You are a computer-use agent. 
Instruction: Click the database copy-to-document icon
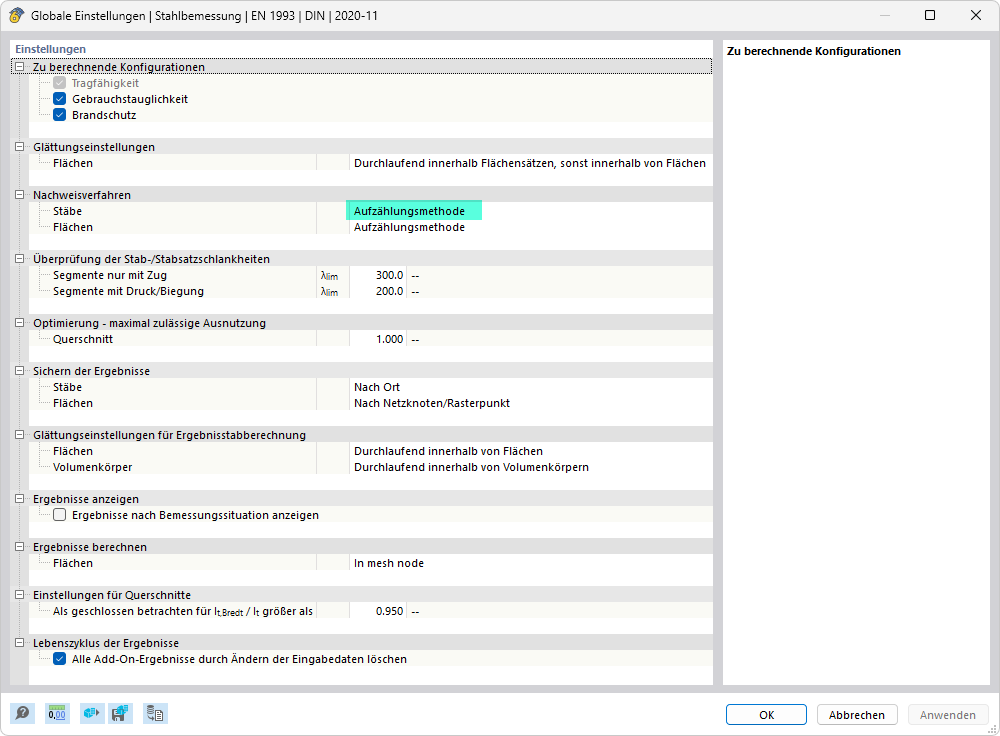(155, 713)
